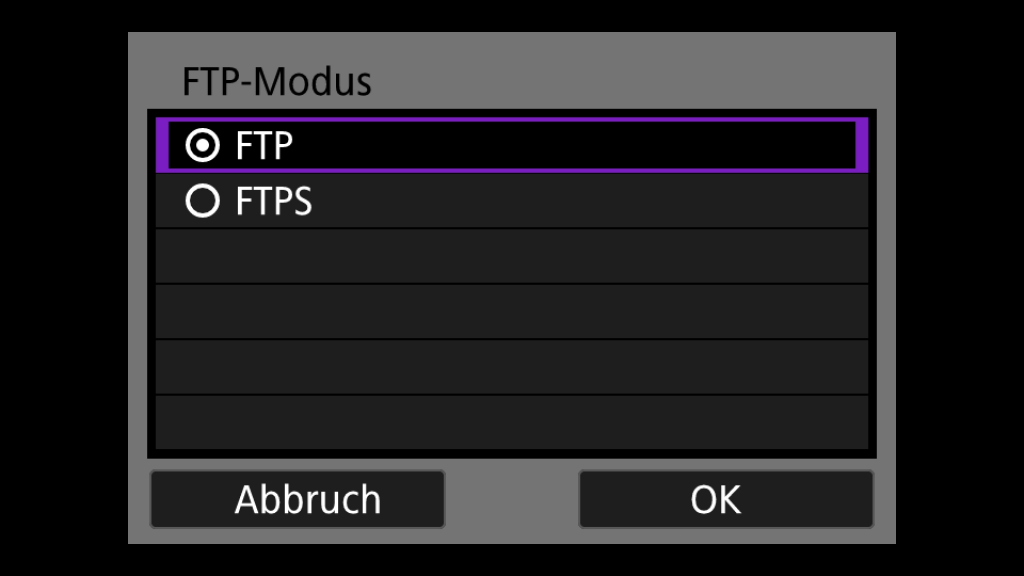
Task: Click the first empty row below FTPS
Action: (511, 257)
